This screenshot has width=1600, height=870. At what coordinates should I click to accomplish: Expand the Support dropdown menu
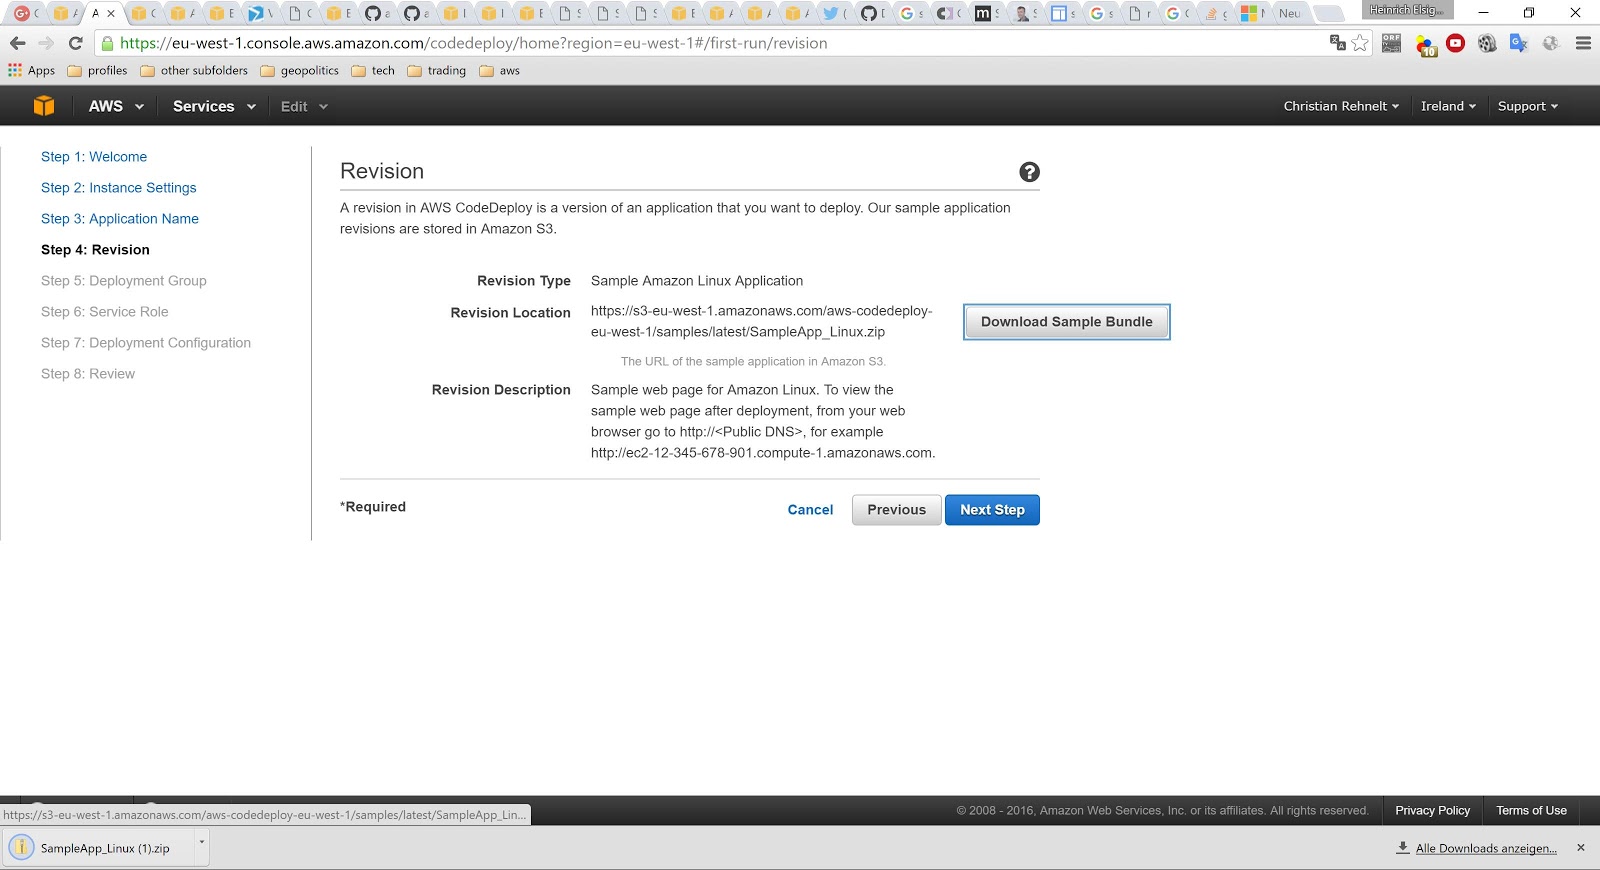pos(1527,106)
